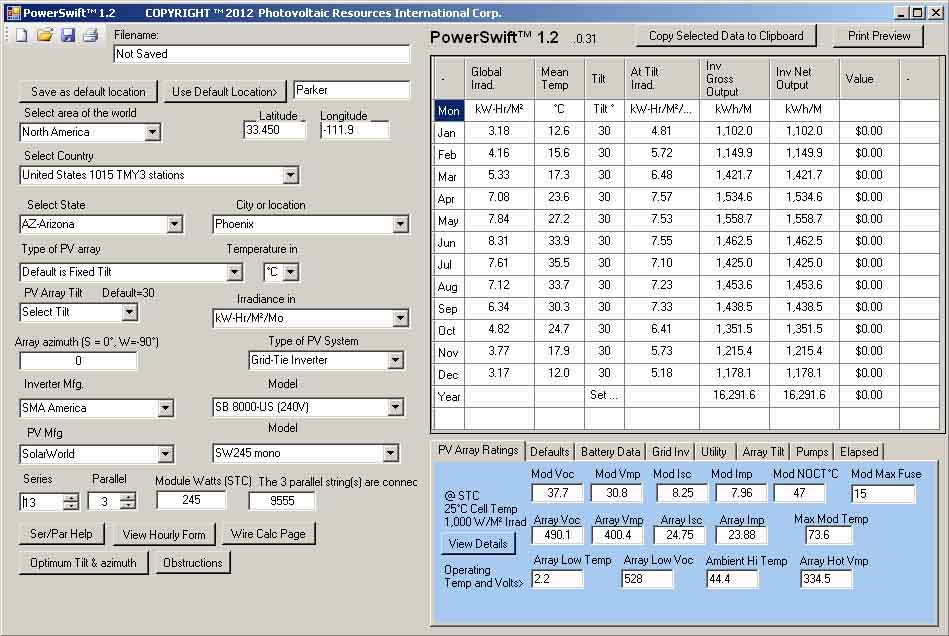Expand the Irradiance in units dropdown
Image resolution: width=949 pixels, height=636 pixels.
click(400, 318)
